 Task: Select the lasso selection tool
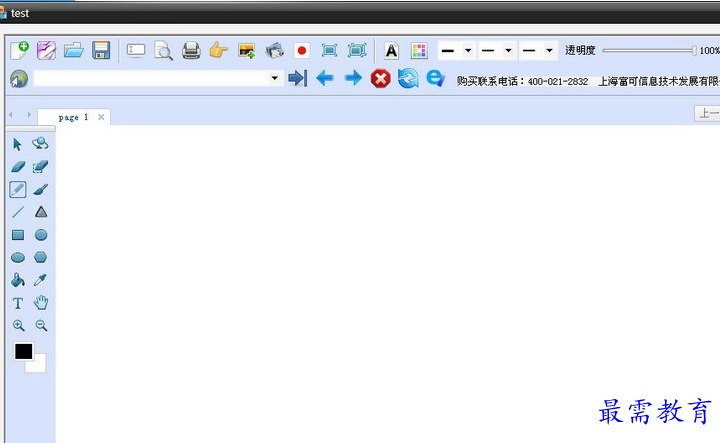tap(40, 144)
